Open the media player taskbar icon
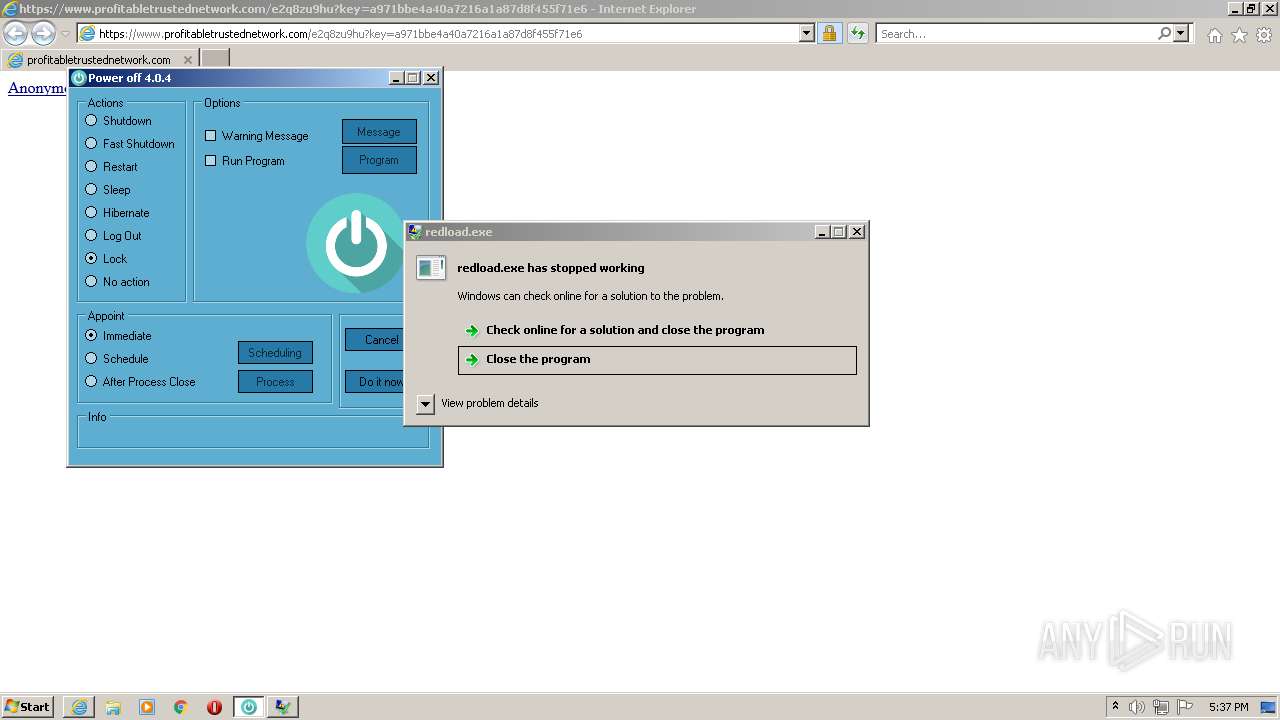Viewport: 1280px width, 720px height. [147, 707]
